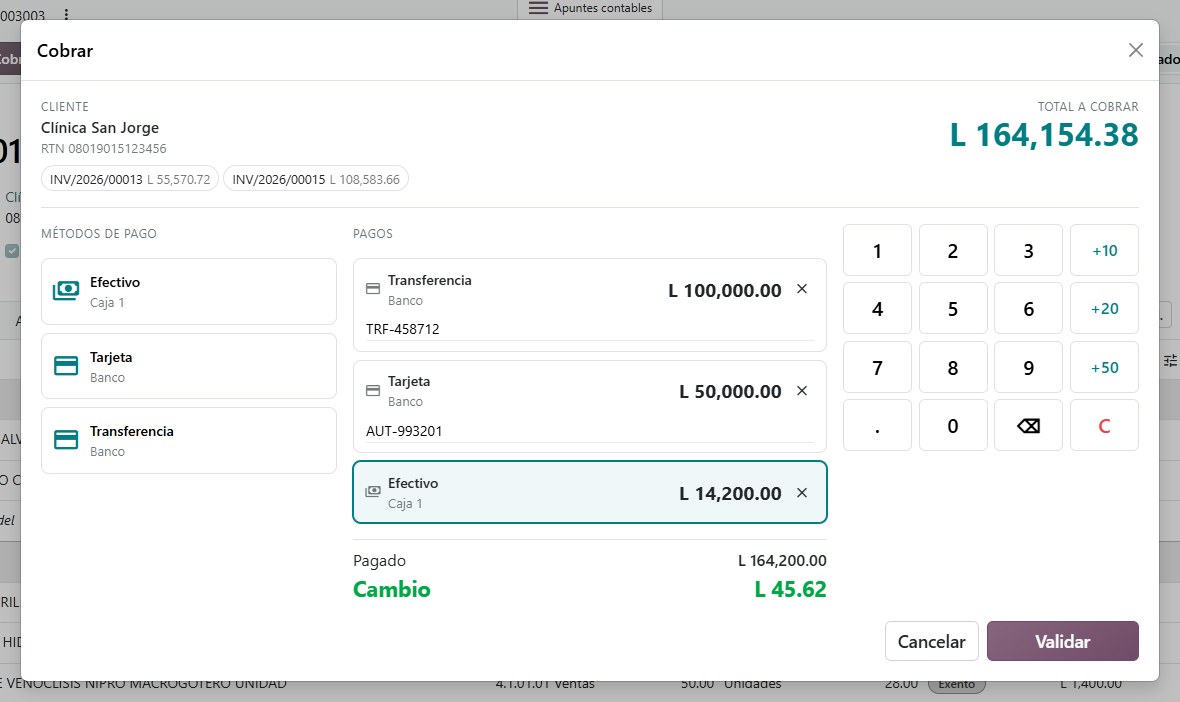Tap the numpad 5 key
This screenshot has height=702, width=1180.
(953, 308)
